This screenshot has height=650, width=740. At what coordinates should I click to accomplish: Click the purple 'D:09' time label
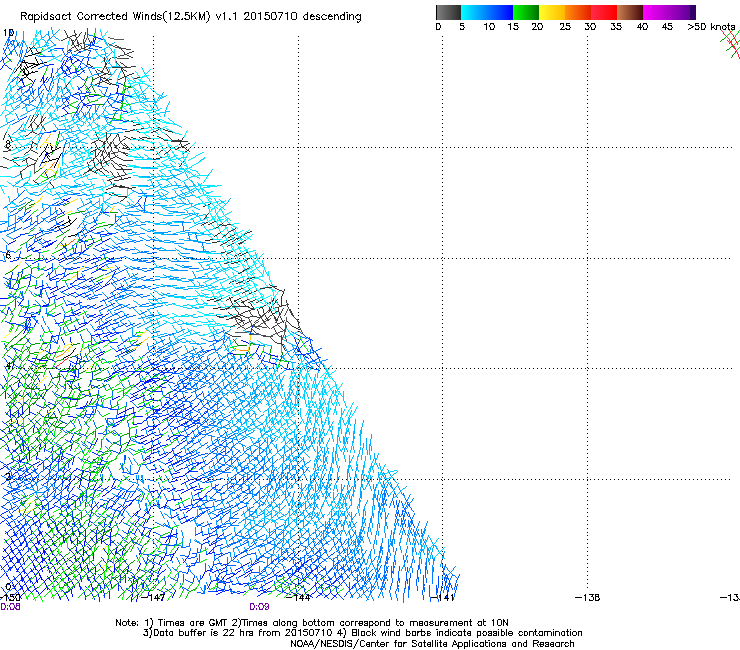[259, 607]
